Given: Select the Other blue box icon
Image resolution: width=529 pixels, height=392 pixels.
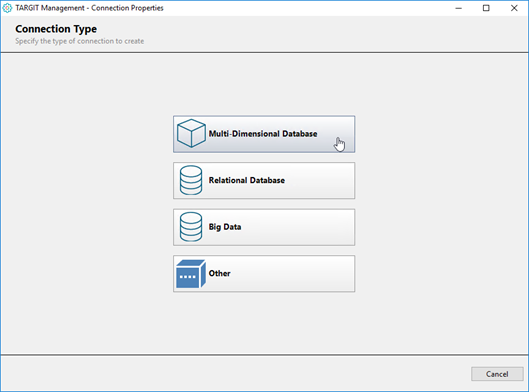Looking at the screenshot, I should 191,274.
